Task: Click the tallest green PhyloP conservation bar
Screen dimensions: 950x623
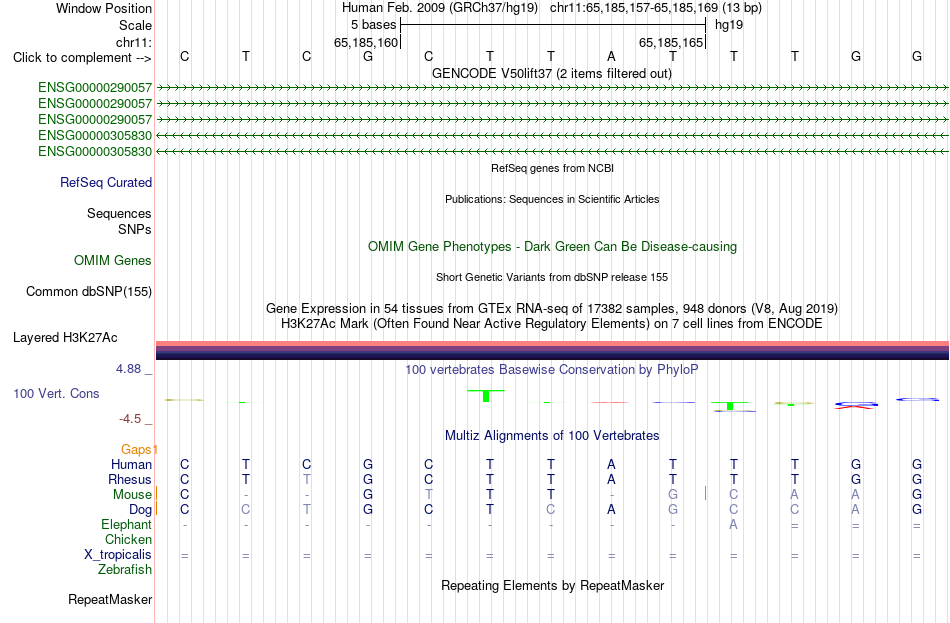Action: (486, 396)
